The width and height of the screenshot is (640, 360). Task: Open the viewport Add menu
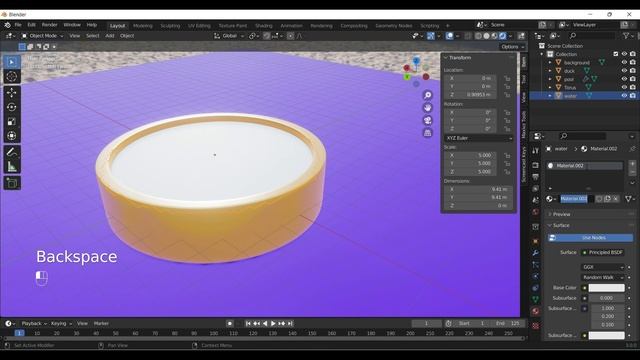click(x=110, y=36)
